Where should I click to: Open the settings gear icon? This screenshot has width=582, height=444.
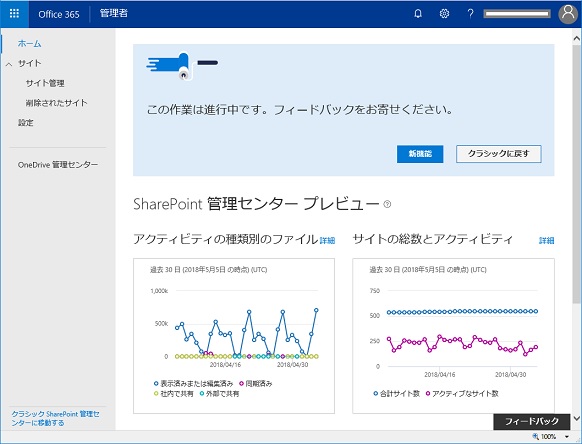(x=444, y=14)
